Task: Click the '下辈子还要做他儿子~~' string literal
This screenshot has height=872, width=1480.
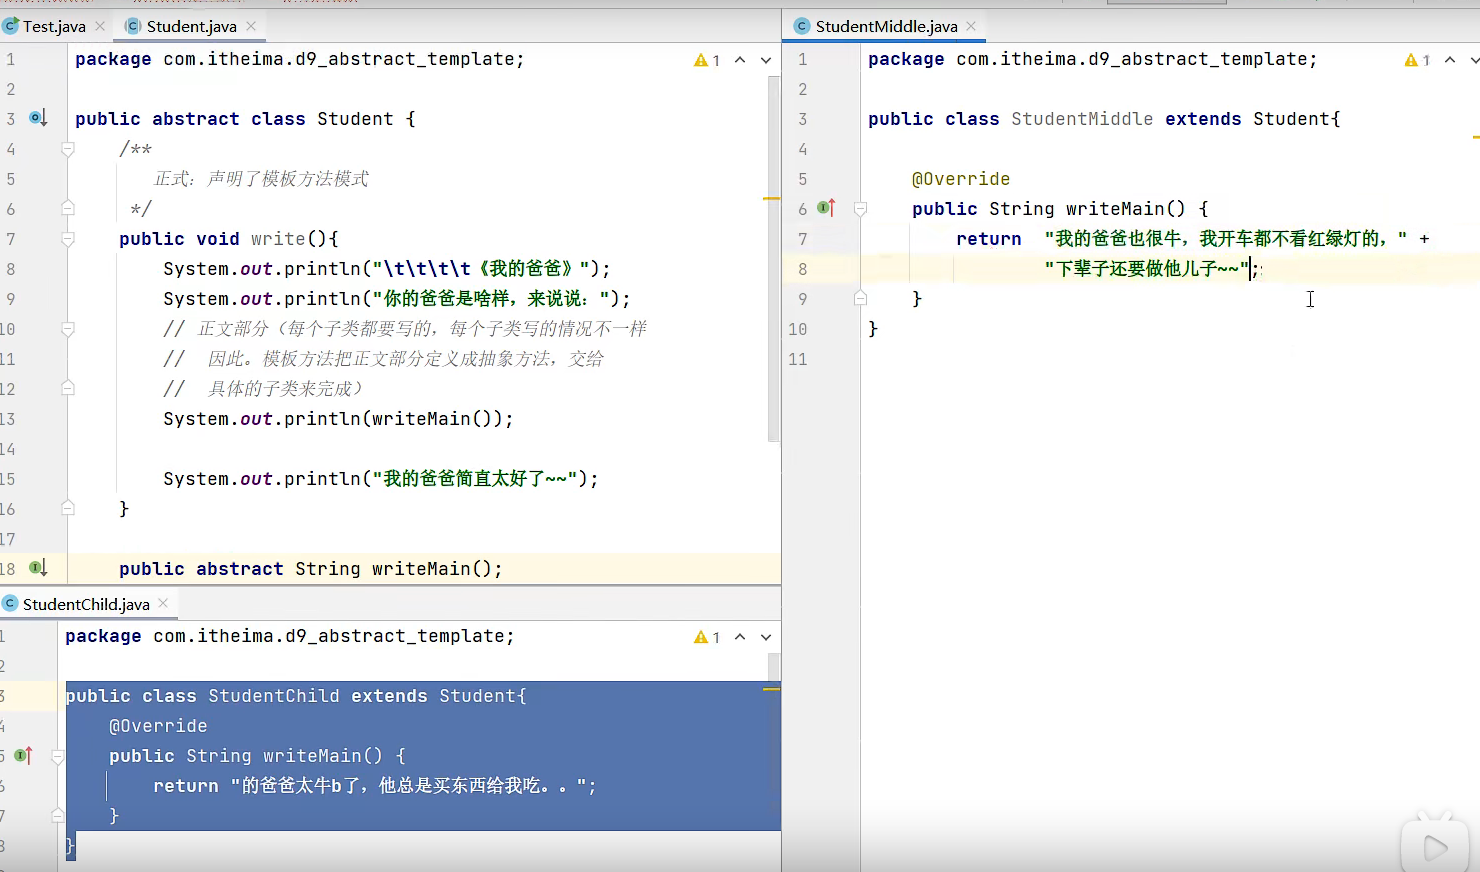Action: [x=1147, y=269]
